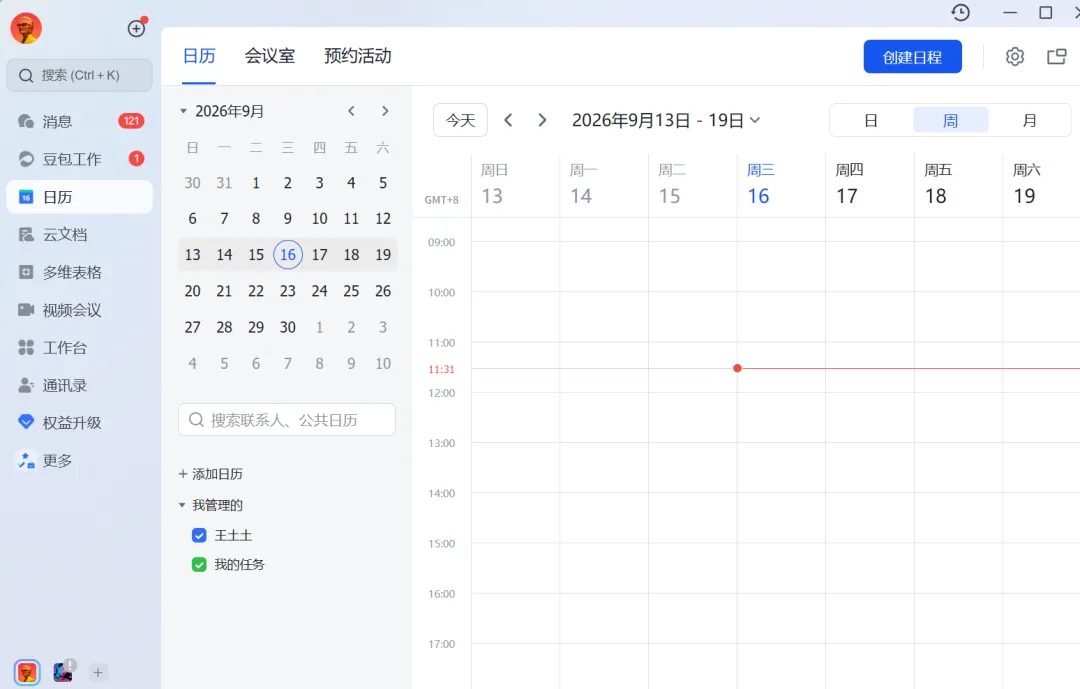
Task: Expand the 2026年9月13日 - 19日 date range dropdown
Action: coord(665,121)
